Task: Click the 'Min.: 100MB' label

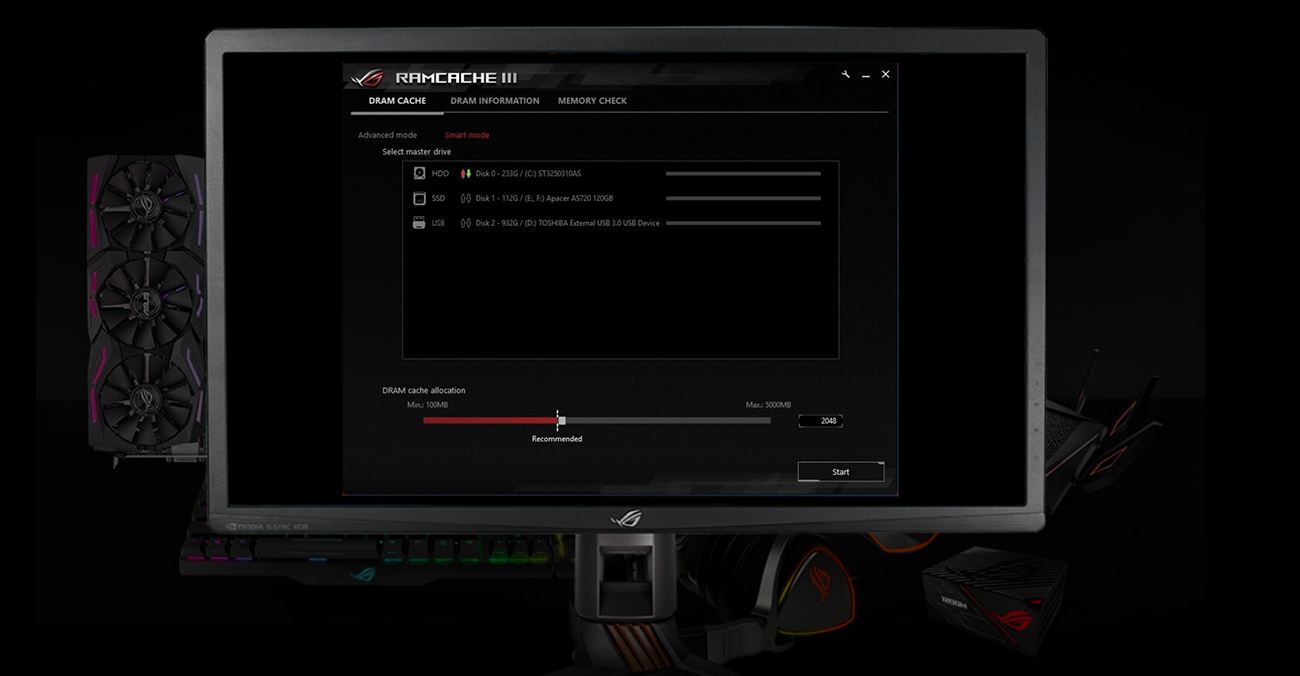Action: (428, 405)
